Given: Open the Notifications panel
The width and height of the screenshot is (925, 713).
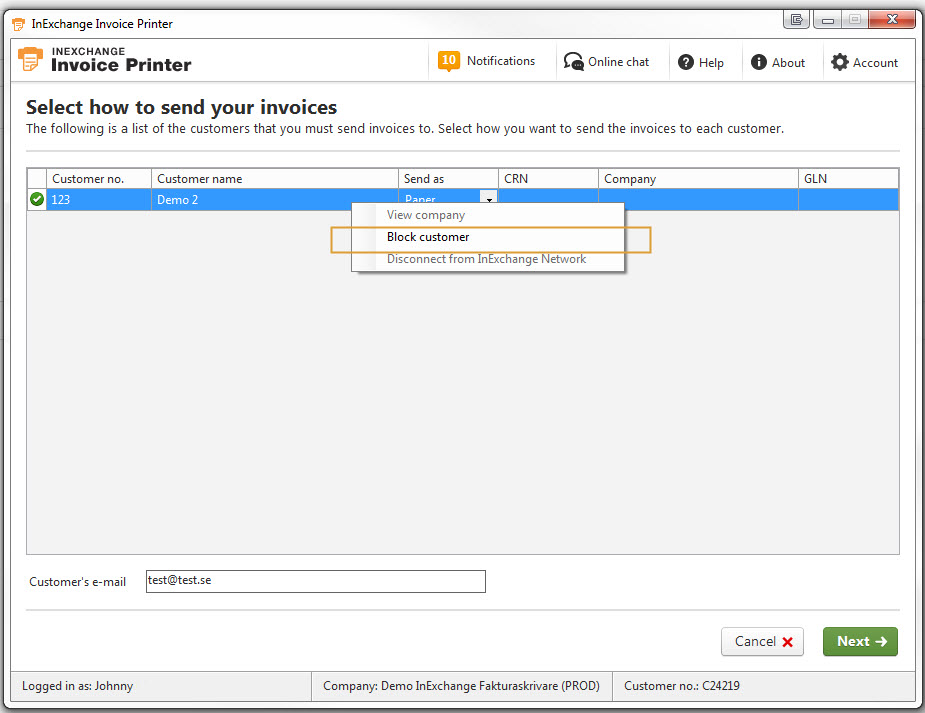Looking at the screenshot, I should [x=487, y=61].
